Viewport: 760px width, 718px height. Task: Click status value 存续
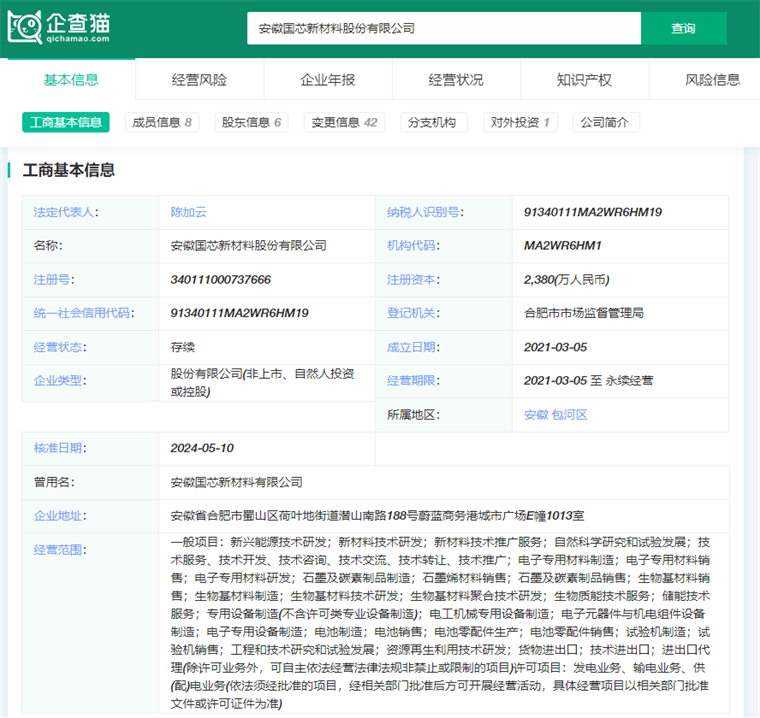pyautogui.click(x=183, y=347)
